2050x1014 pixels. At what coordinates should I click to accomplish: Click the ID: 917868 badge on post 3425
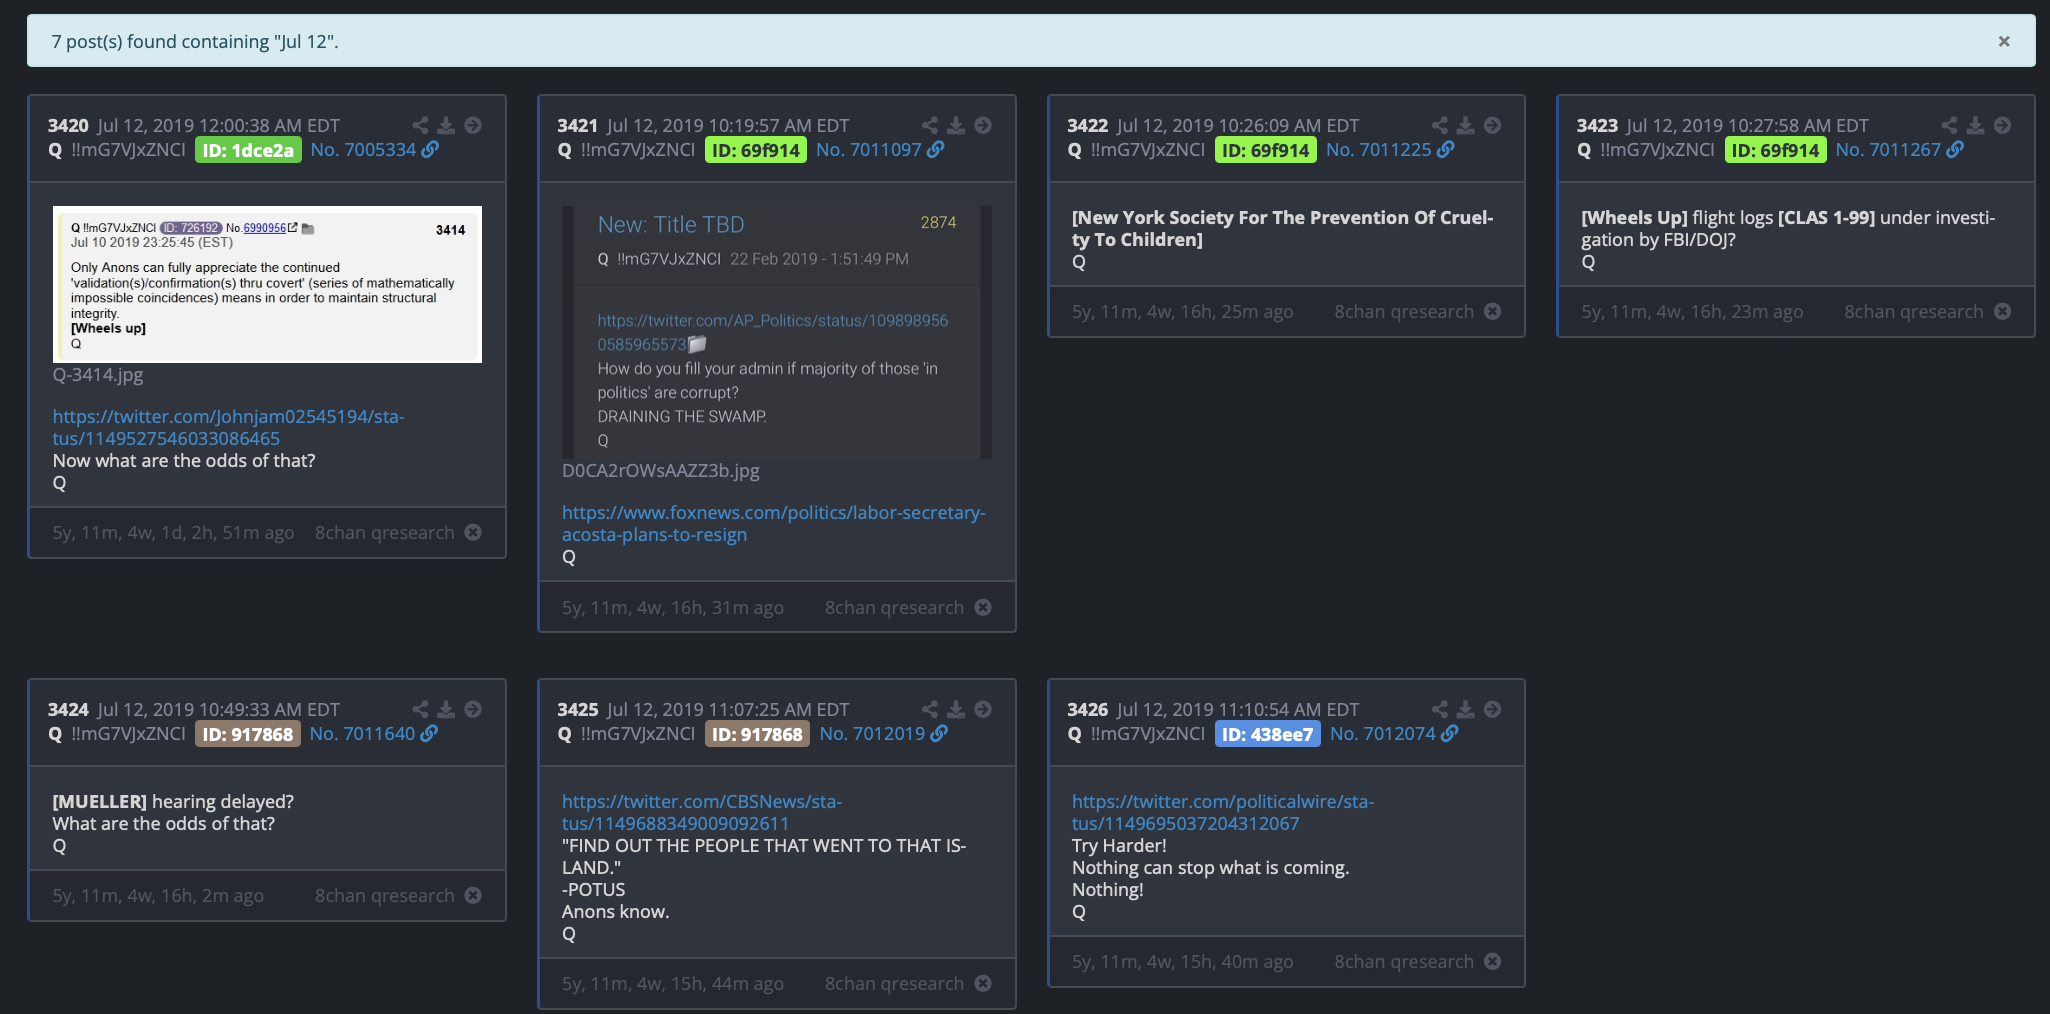point(757,734)
